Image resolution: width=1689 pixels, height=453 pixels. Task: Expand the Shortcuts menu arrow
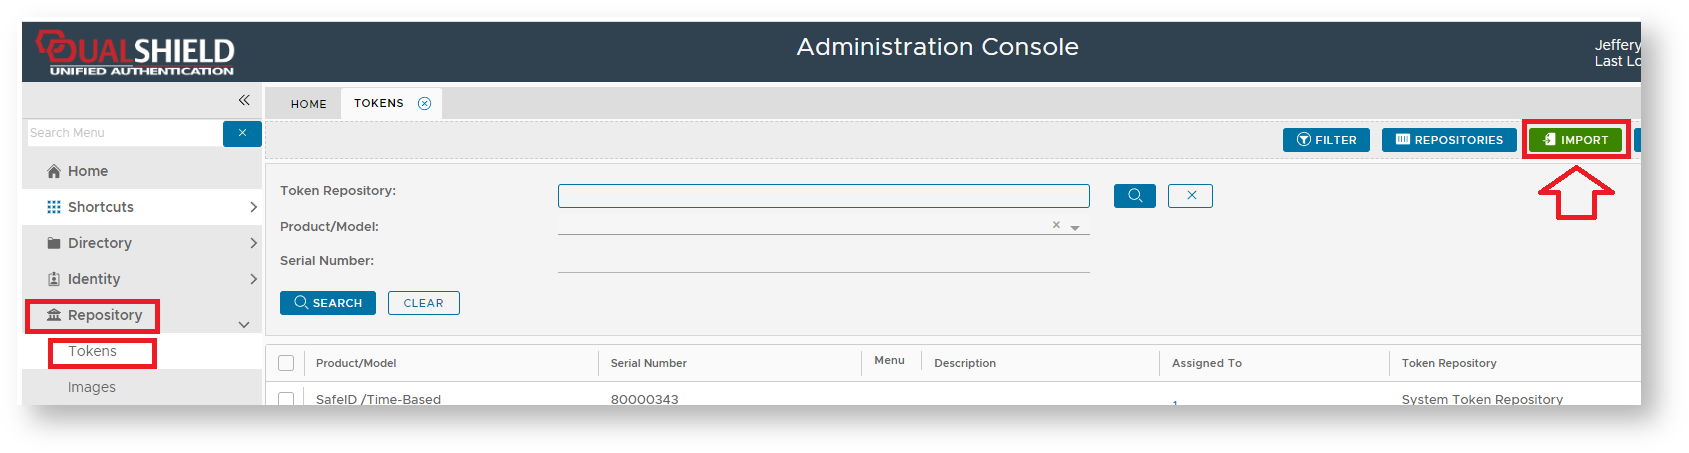tap(253, 207)
